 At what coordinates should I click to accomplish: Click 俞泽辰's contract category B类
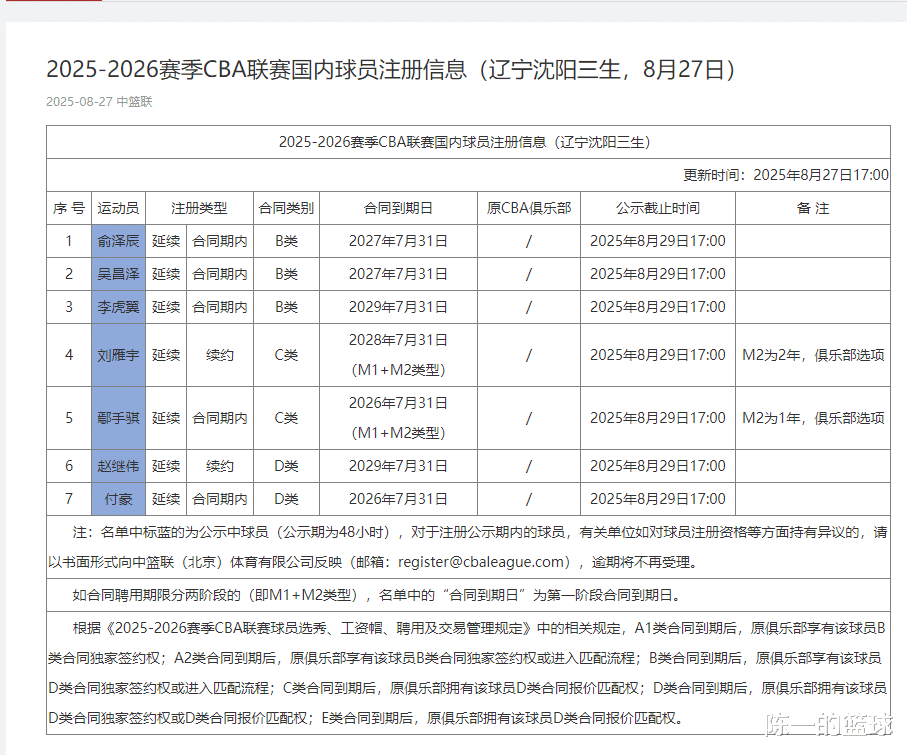pyautogui.click(x=286, y=241)
